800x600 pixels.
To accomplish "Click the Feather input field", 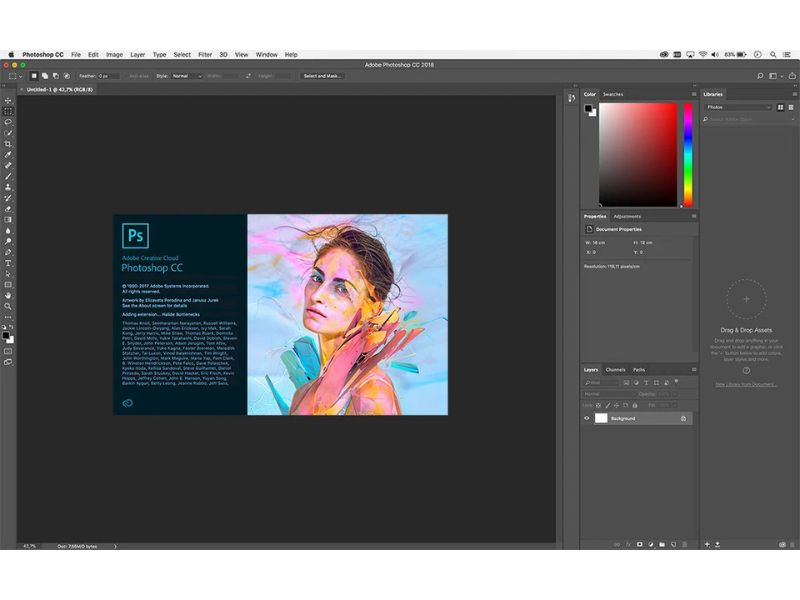I will 108,76.
